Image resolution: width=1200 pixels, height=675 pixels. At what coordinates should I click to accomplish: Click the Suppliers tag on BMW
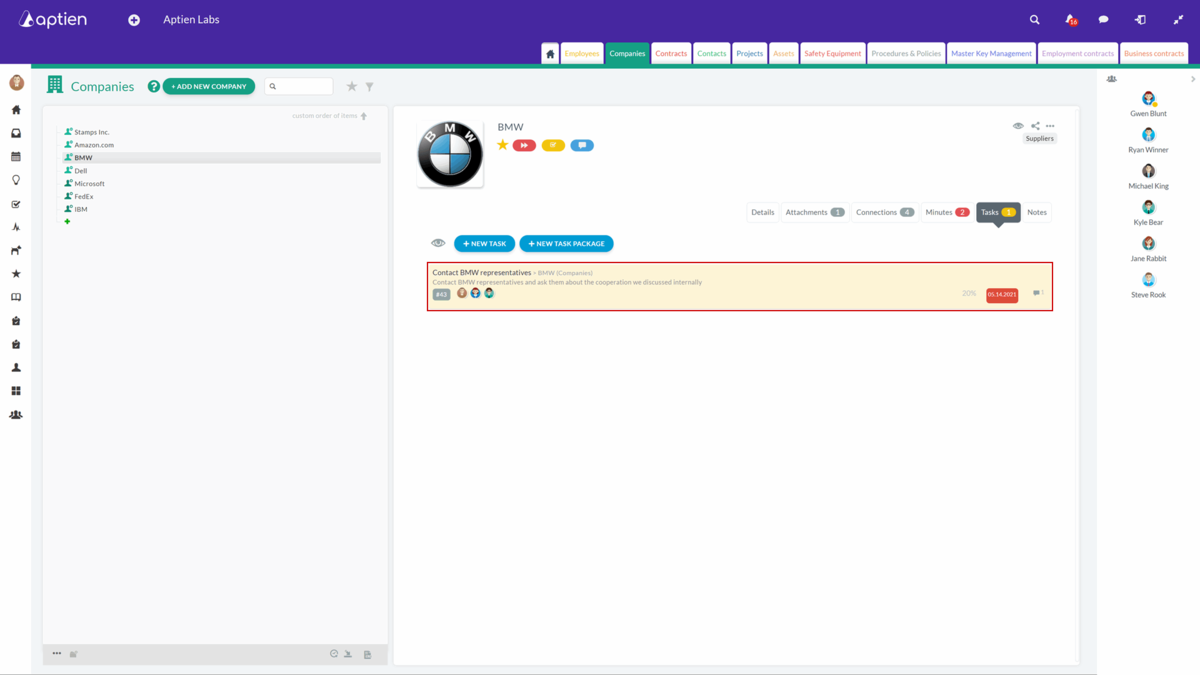(1039, 139)
